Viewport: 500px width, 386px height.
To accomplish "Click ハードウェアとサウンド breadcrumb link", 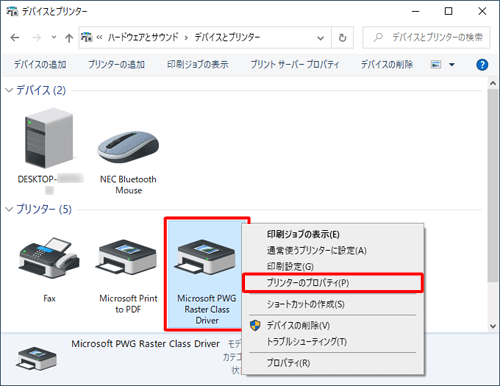I will 143,37.
